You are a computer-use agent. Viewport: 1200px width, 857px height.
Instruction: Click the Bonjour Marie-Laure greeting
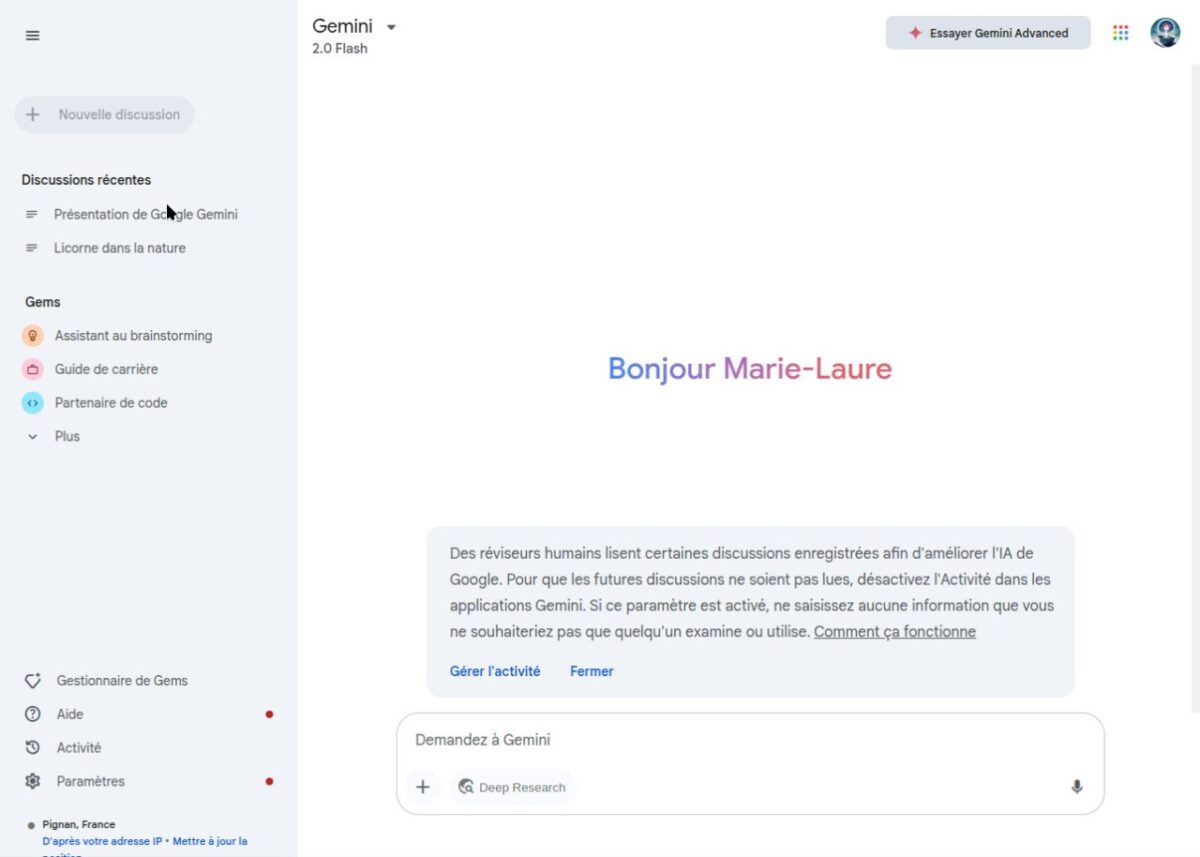750,369
